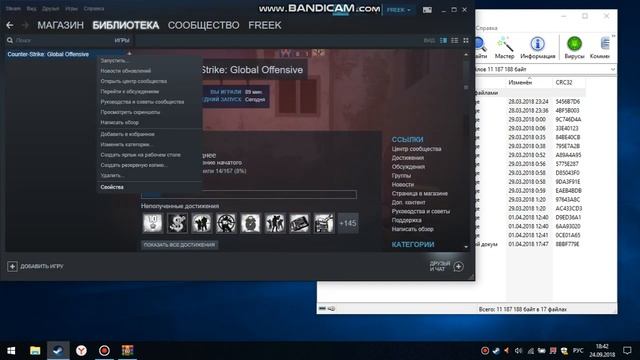The width and height of the screenshot is (640, 360).
Task: Open Steam menu in menu bar
Action: click(x=13, y=8)
